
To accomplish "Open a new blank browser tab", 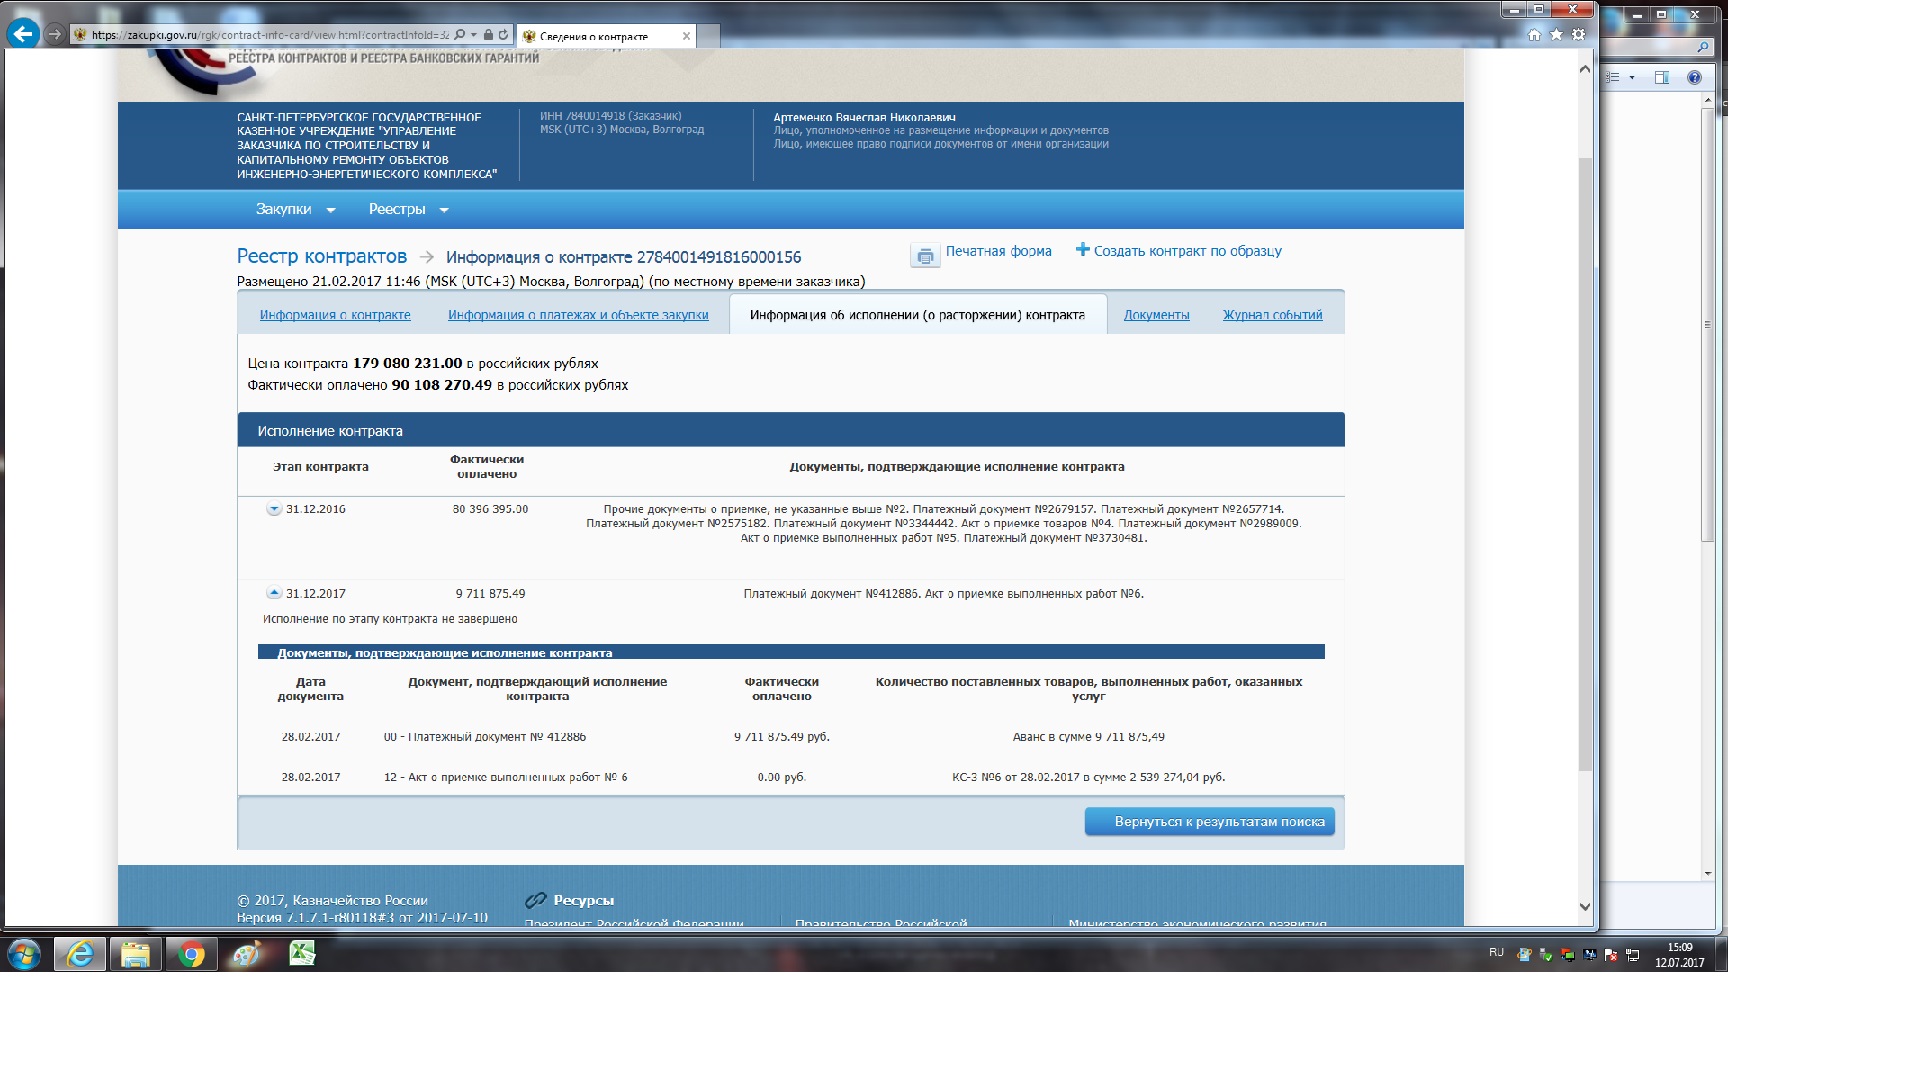I will (708, 36).
